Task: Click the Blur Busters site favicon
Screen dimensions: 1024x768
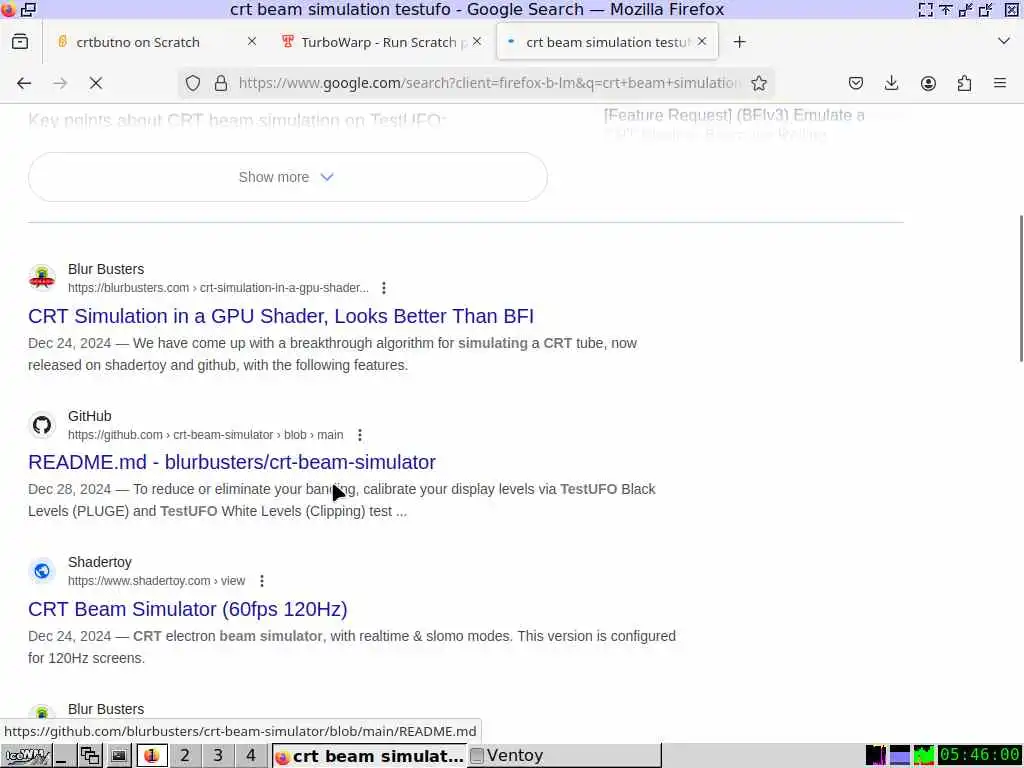Action: (x=42, y=278)
